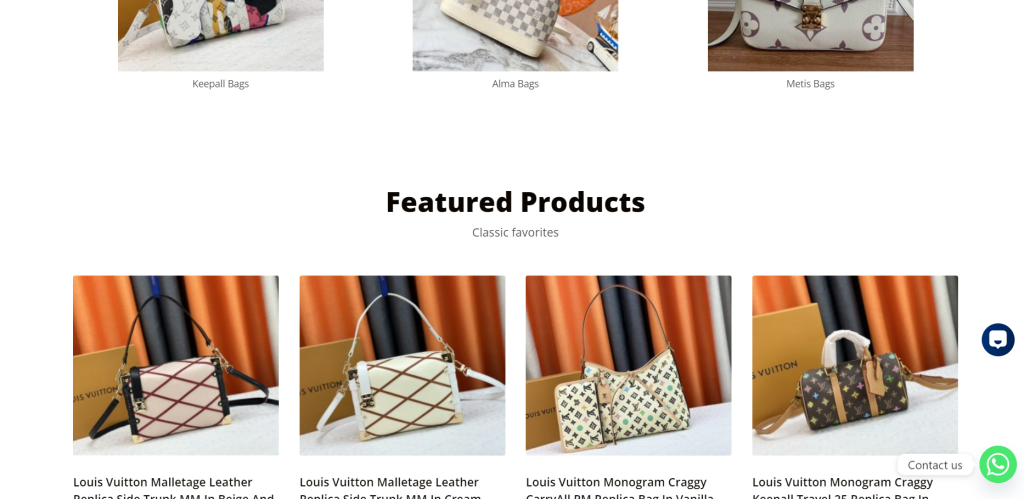This screenshot has width=1024, height=499.
Task: Open the Craggy Keepall Travel 25 photo
Action: click(x=855, y=365)
